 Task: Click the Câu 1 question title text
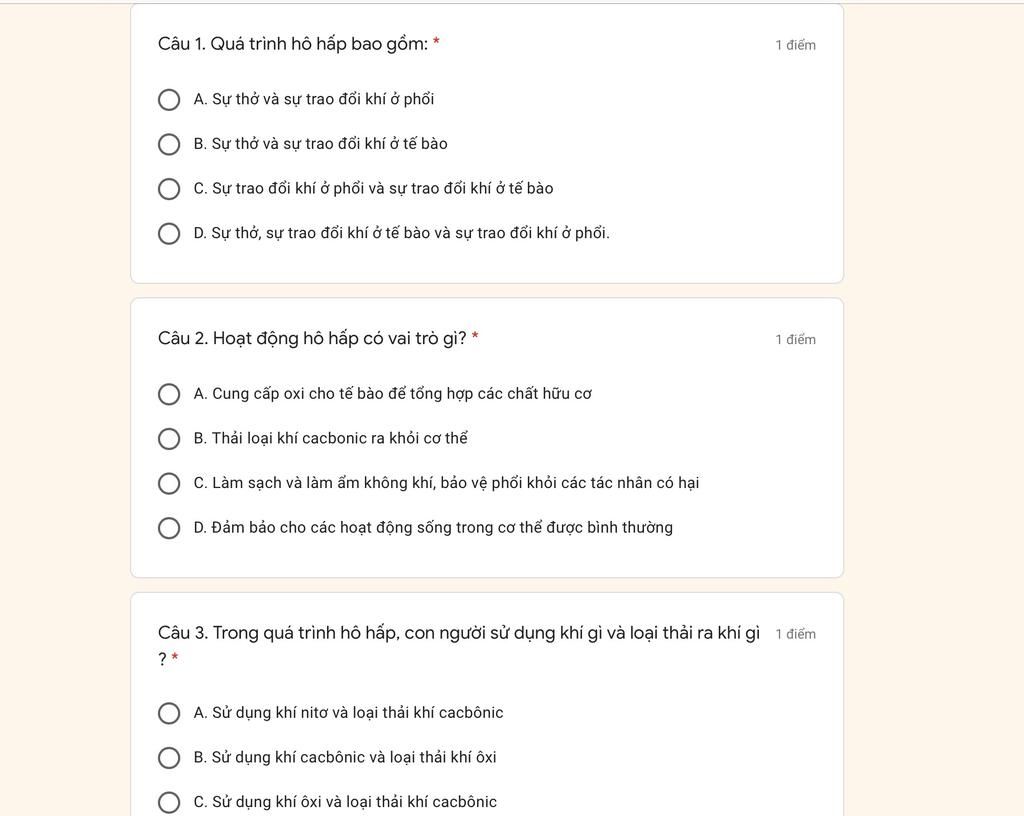pos(292,44)
